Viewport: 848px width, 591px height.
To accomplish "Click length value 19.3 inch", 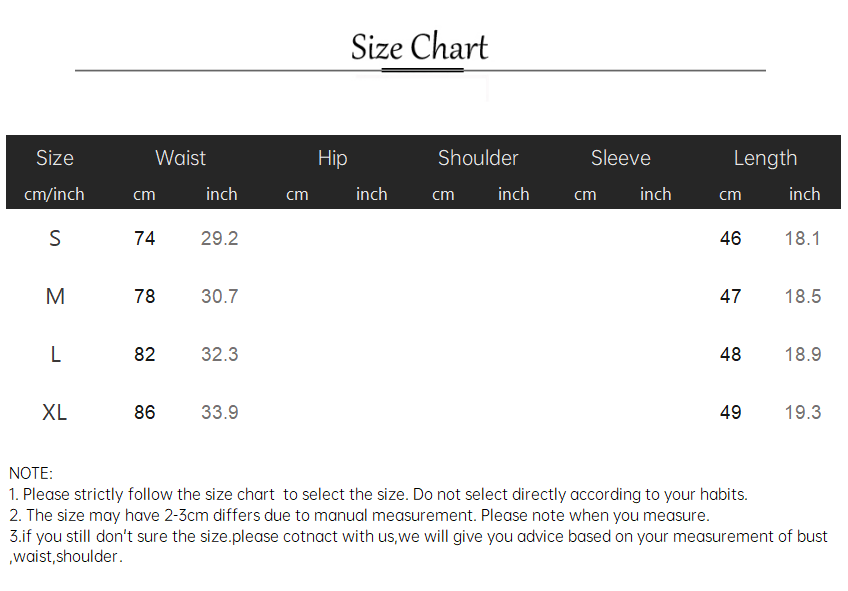I will (x=803, y=413).
